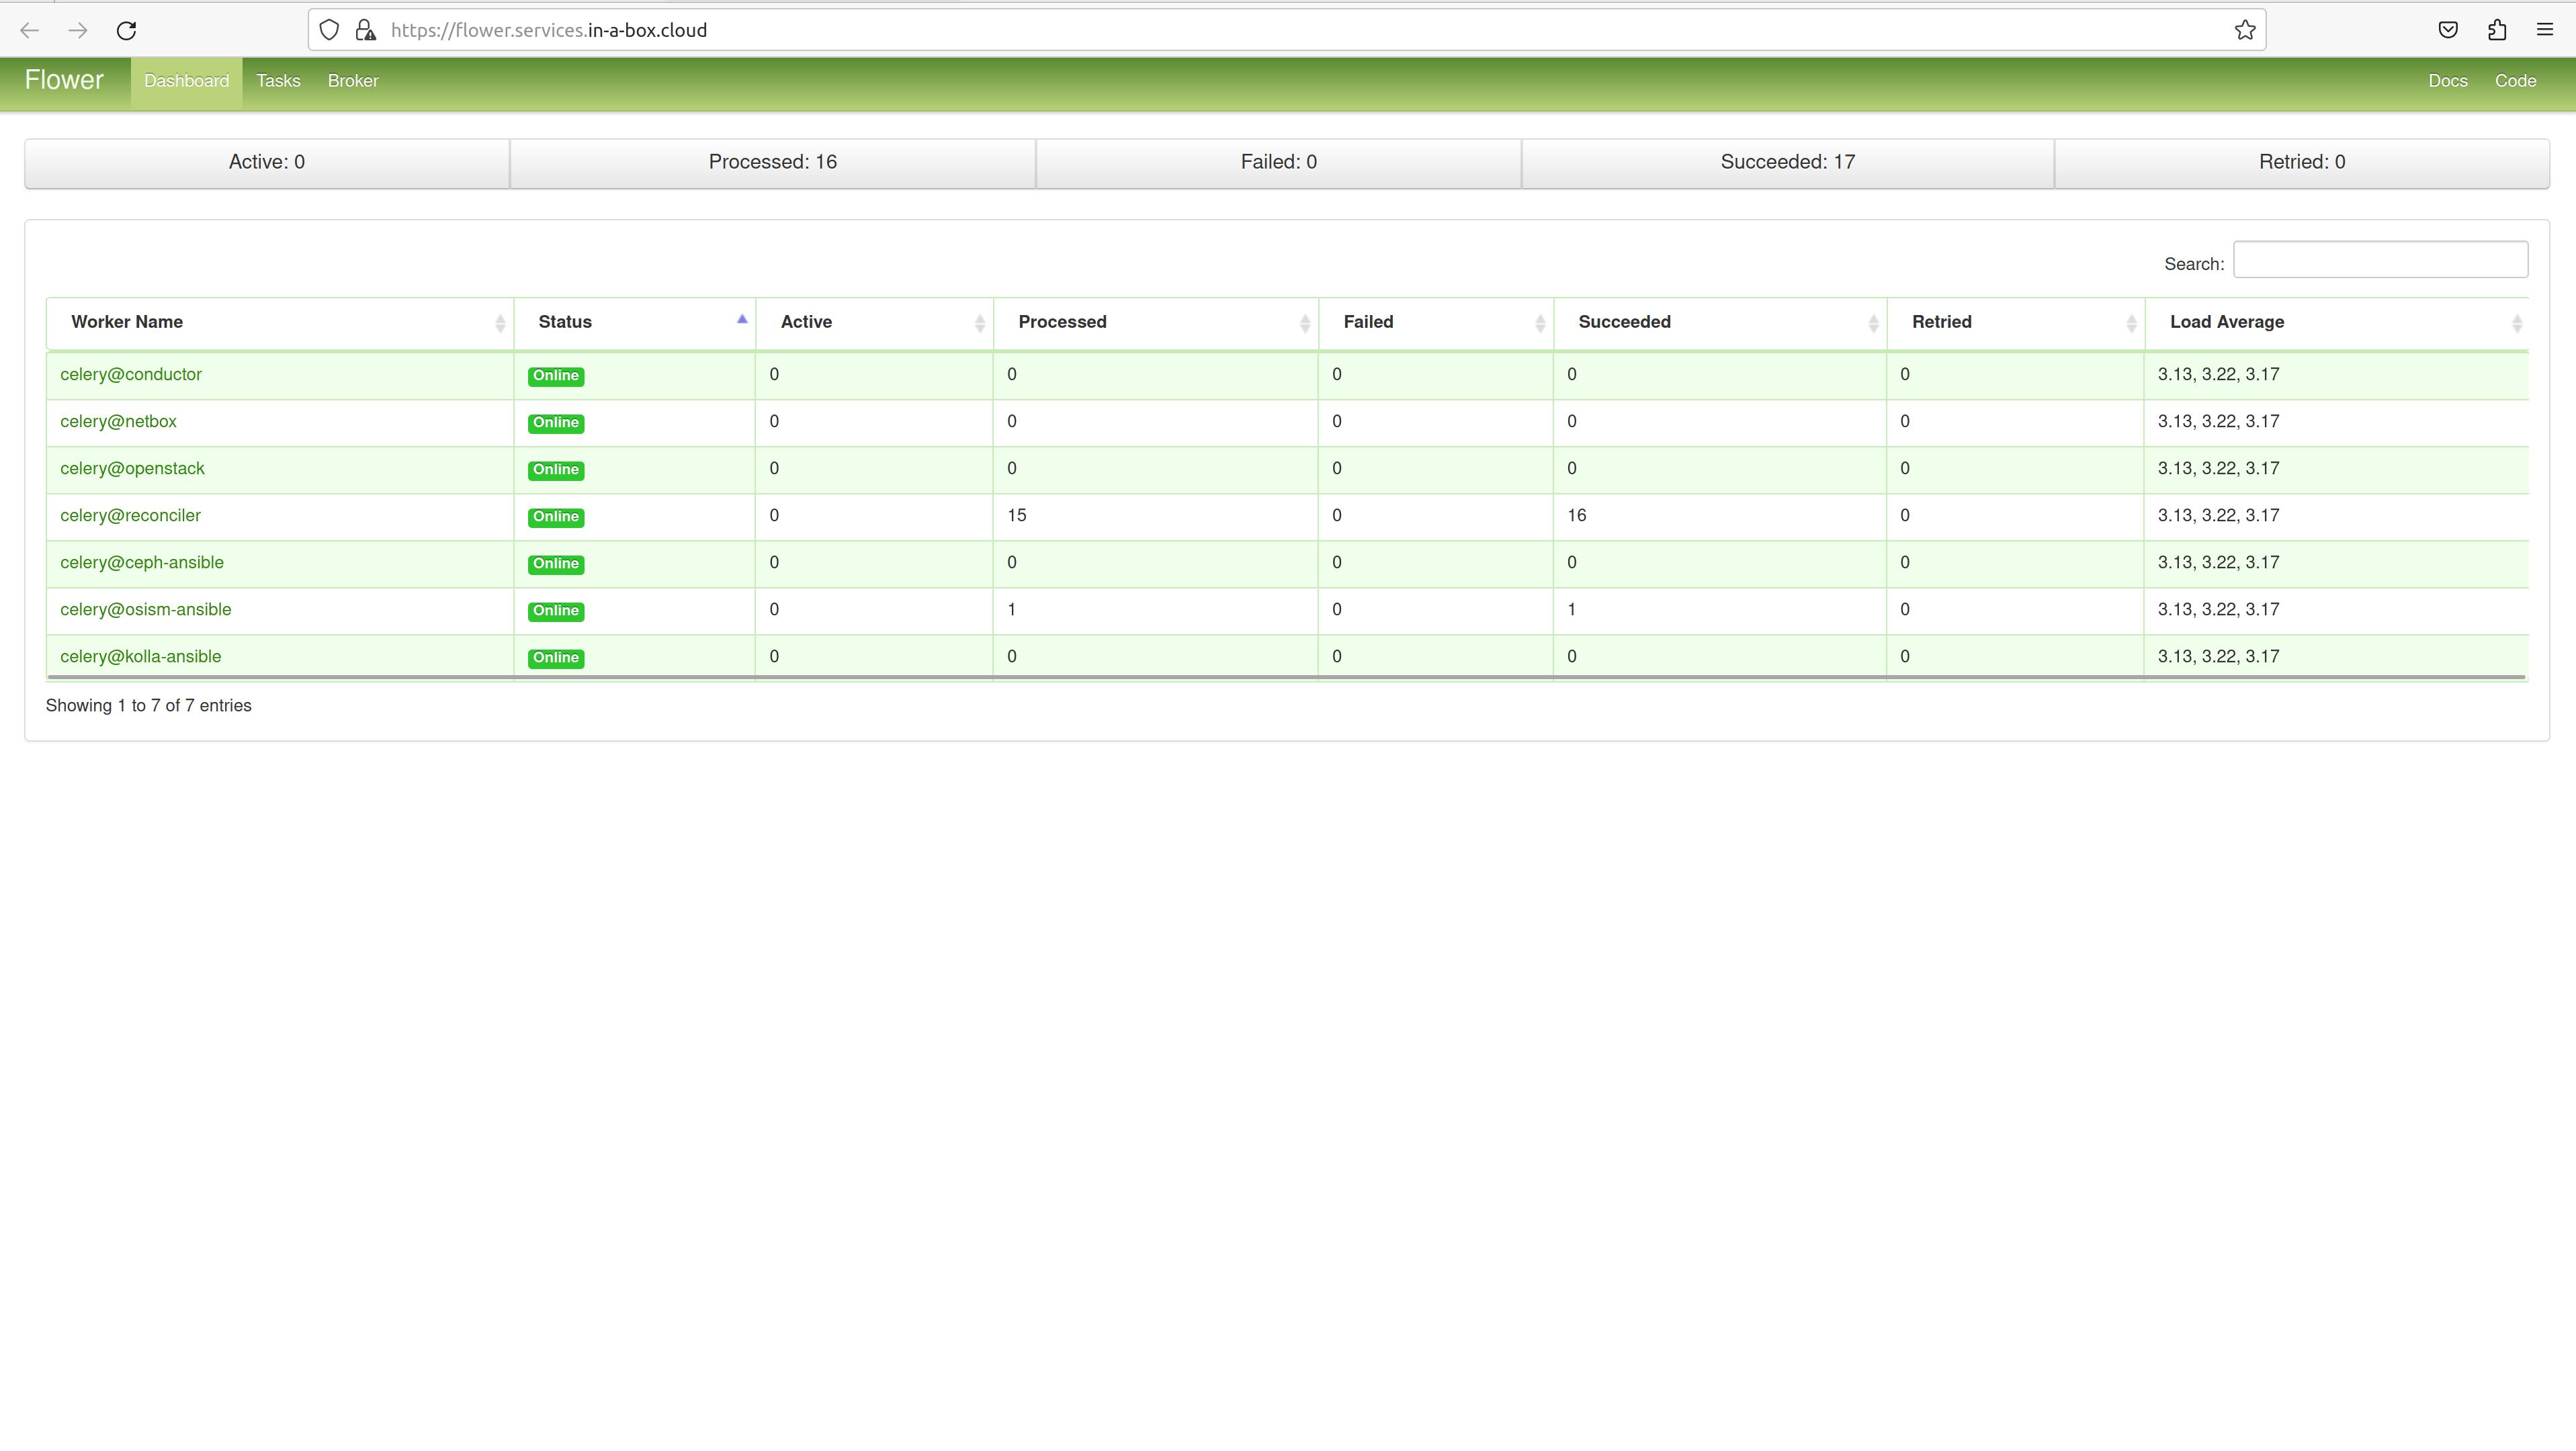Click the bookmark star icon

tap(2245, 30)
